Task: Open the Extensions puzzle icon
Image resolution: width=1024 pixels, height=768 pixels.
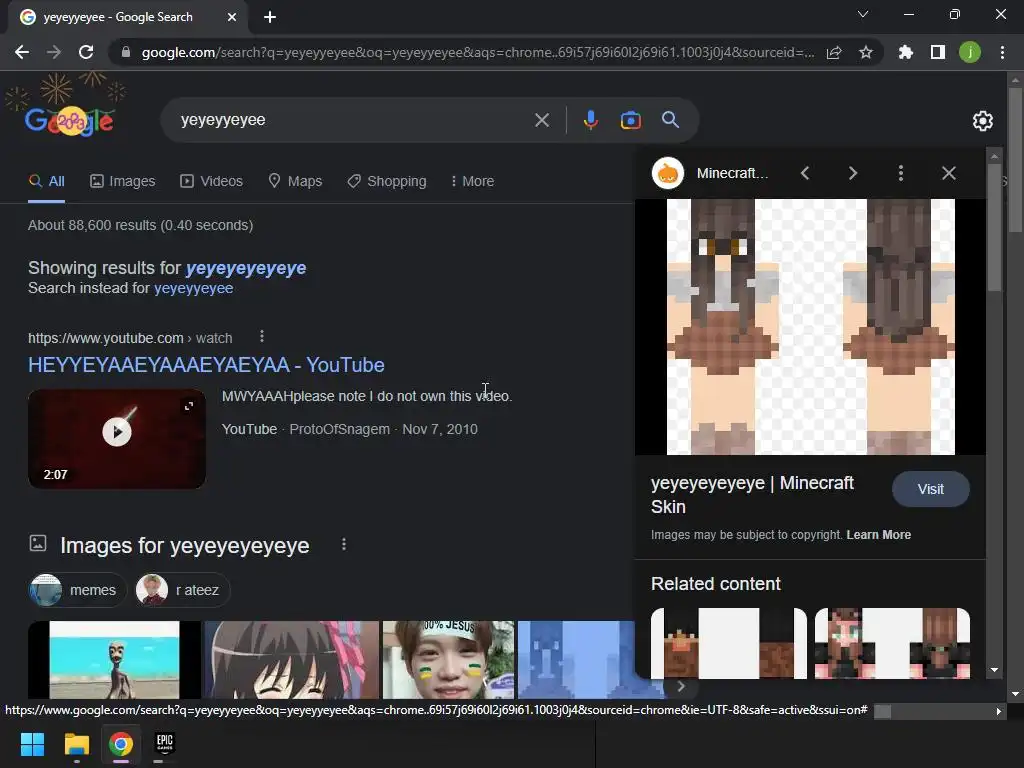Action: click(x=905, y=52)
